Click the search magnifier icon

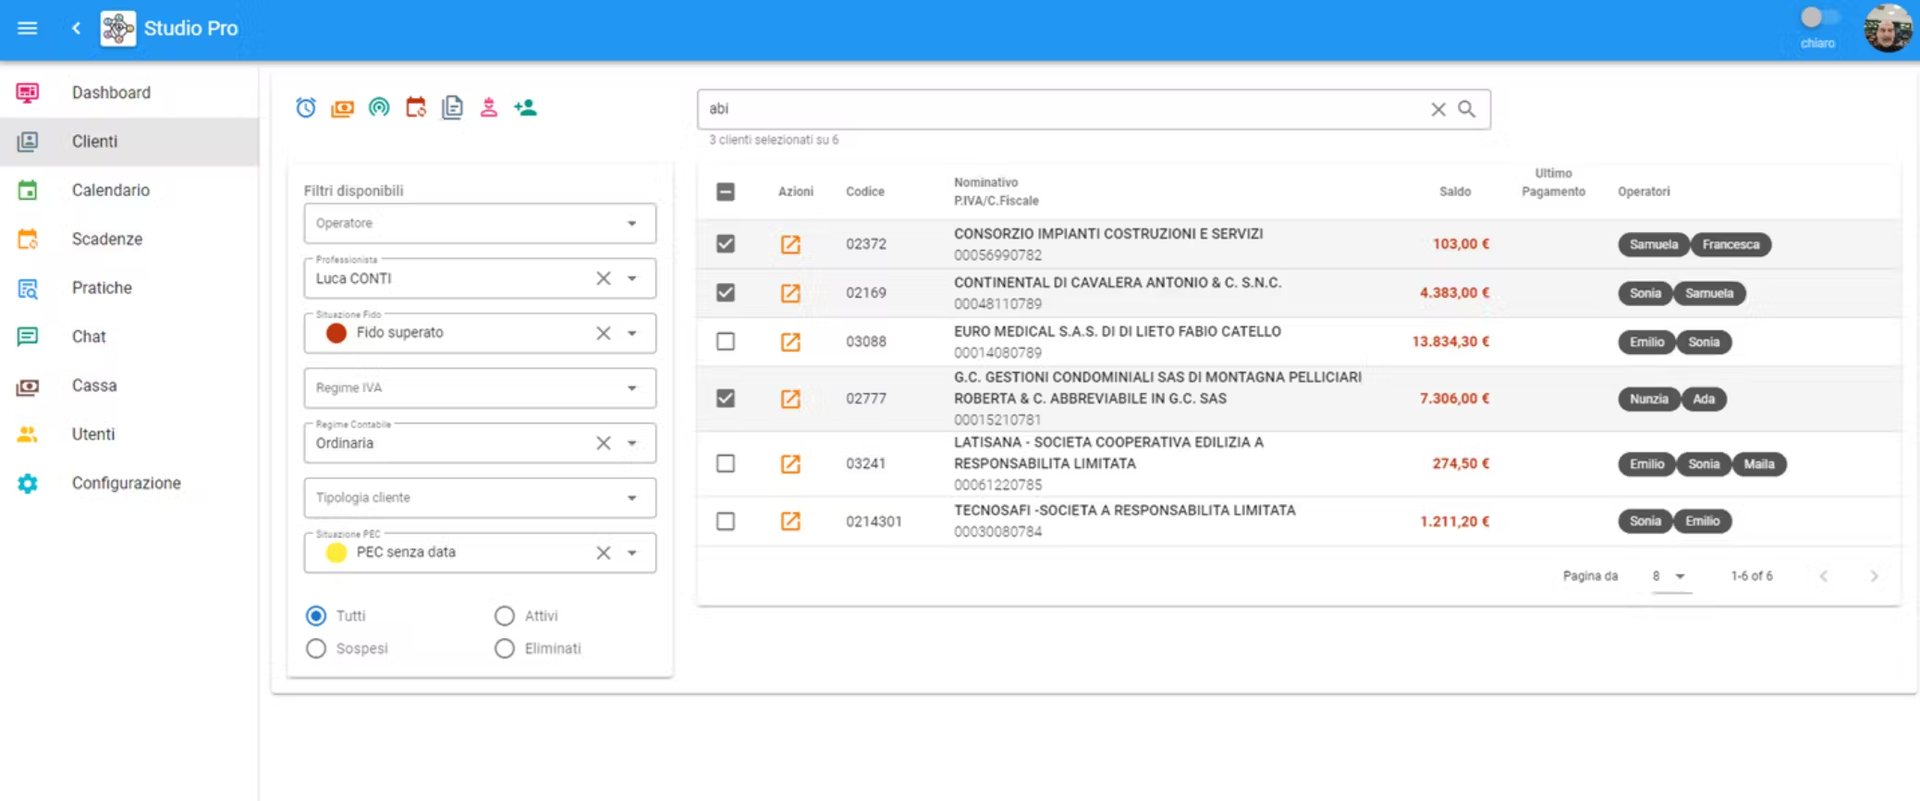click(1467, 109)
